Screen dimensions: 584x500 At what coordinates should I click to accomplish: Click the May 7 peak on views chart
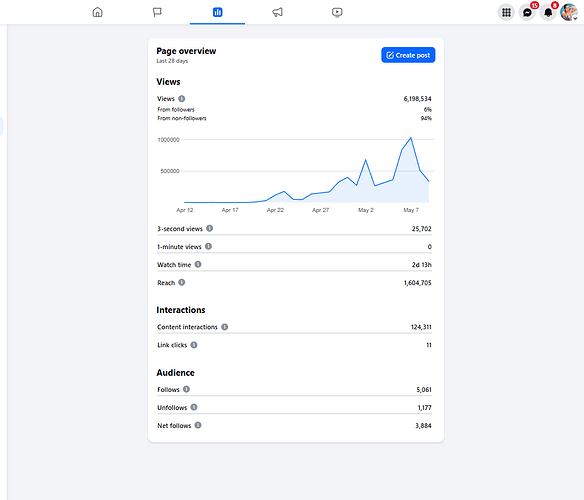pos(411,138)
